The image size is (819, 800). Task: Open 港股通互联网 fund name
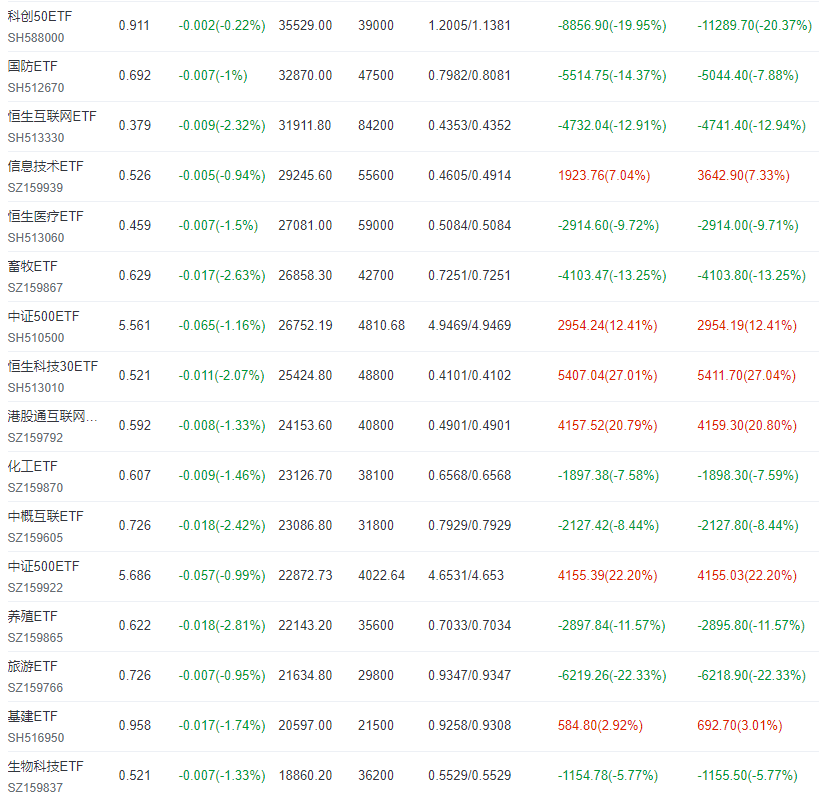(52, 417)
